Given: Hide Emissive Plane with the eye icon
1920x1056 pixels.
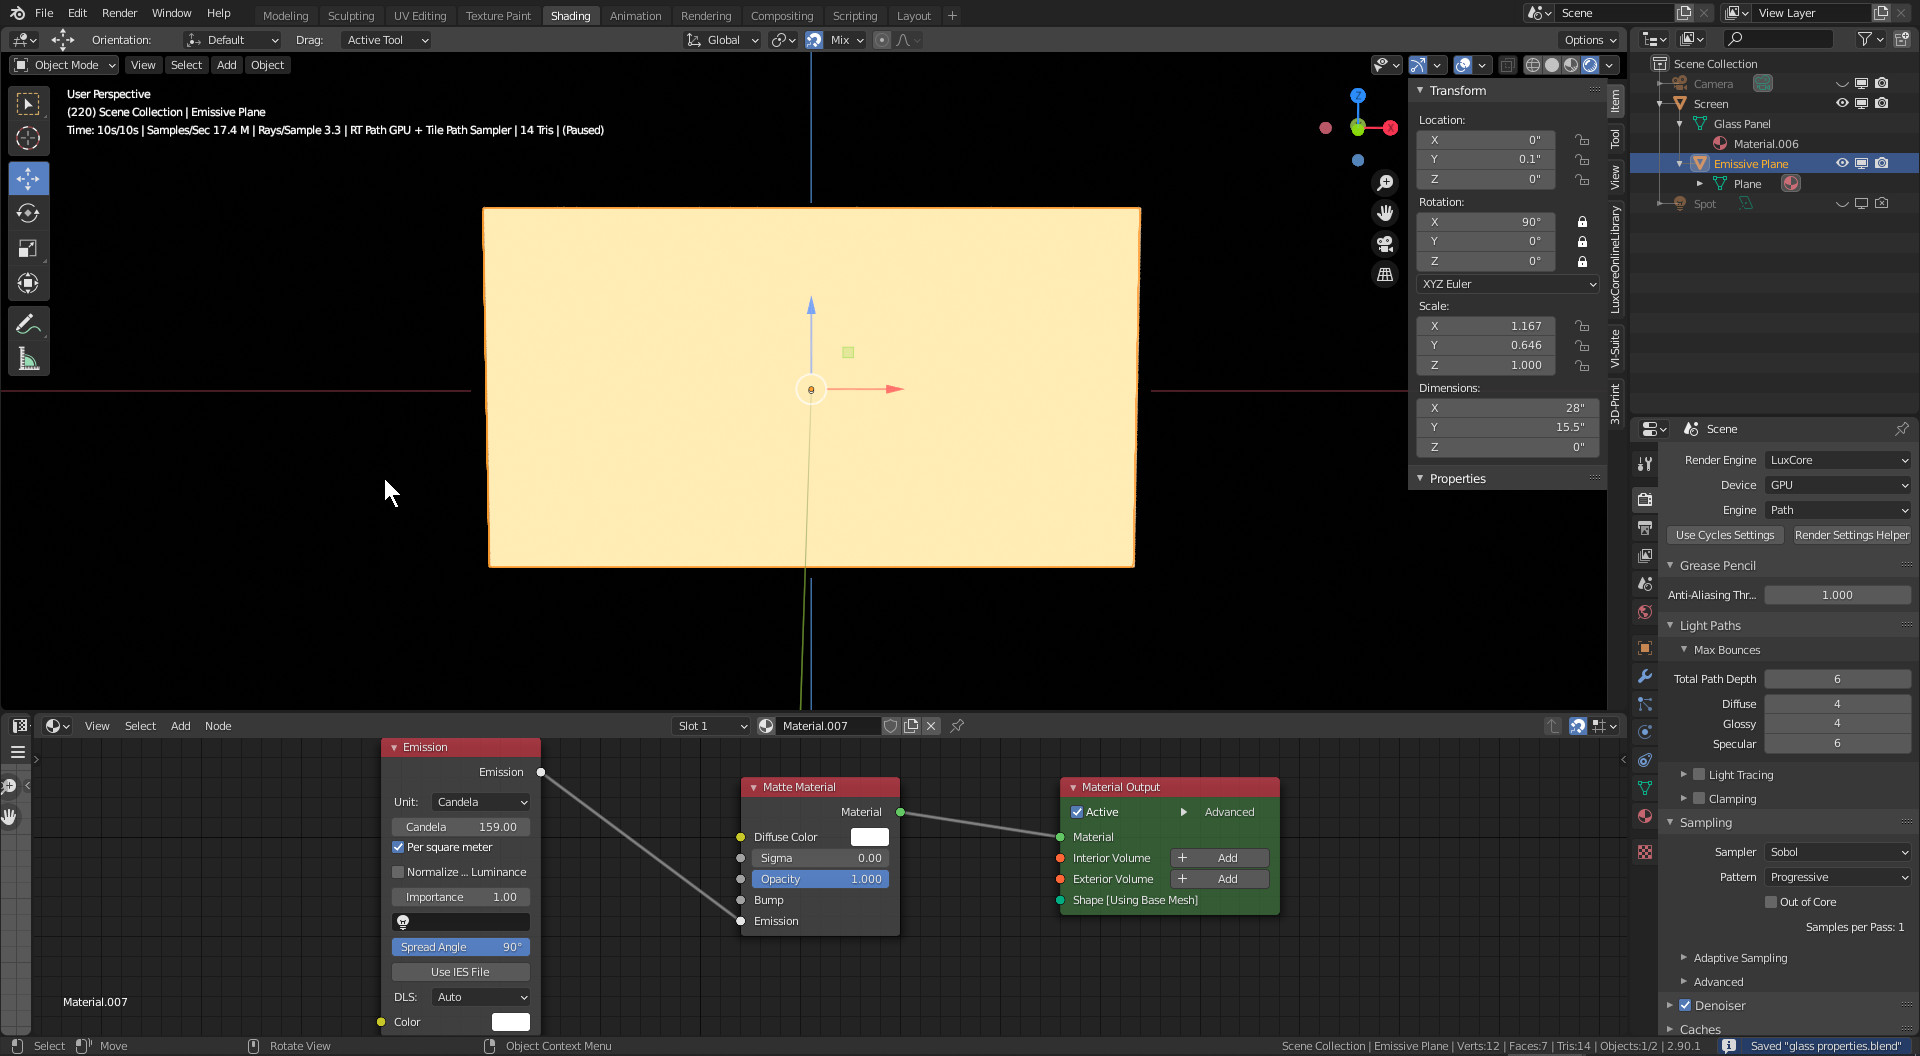Looking at the screenshot, I should (x=1842, y=163).
